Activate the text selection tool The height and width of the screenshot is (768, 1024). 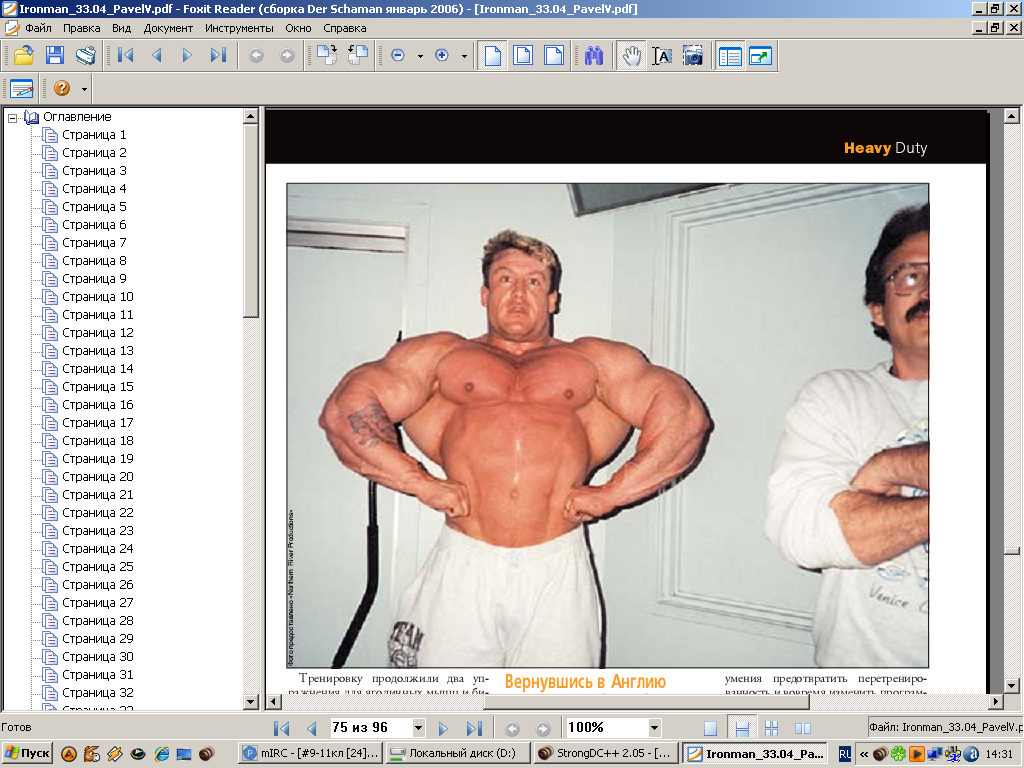click(x=662, y=56)
